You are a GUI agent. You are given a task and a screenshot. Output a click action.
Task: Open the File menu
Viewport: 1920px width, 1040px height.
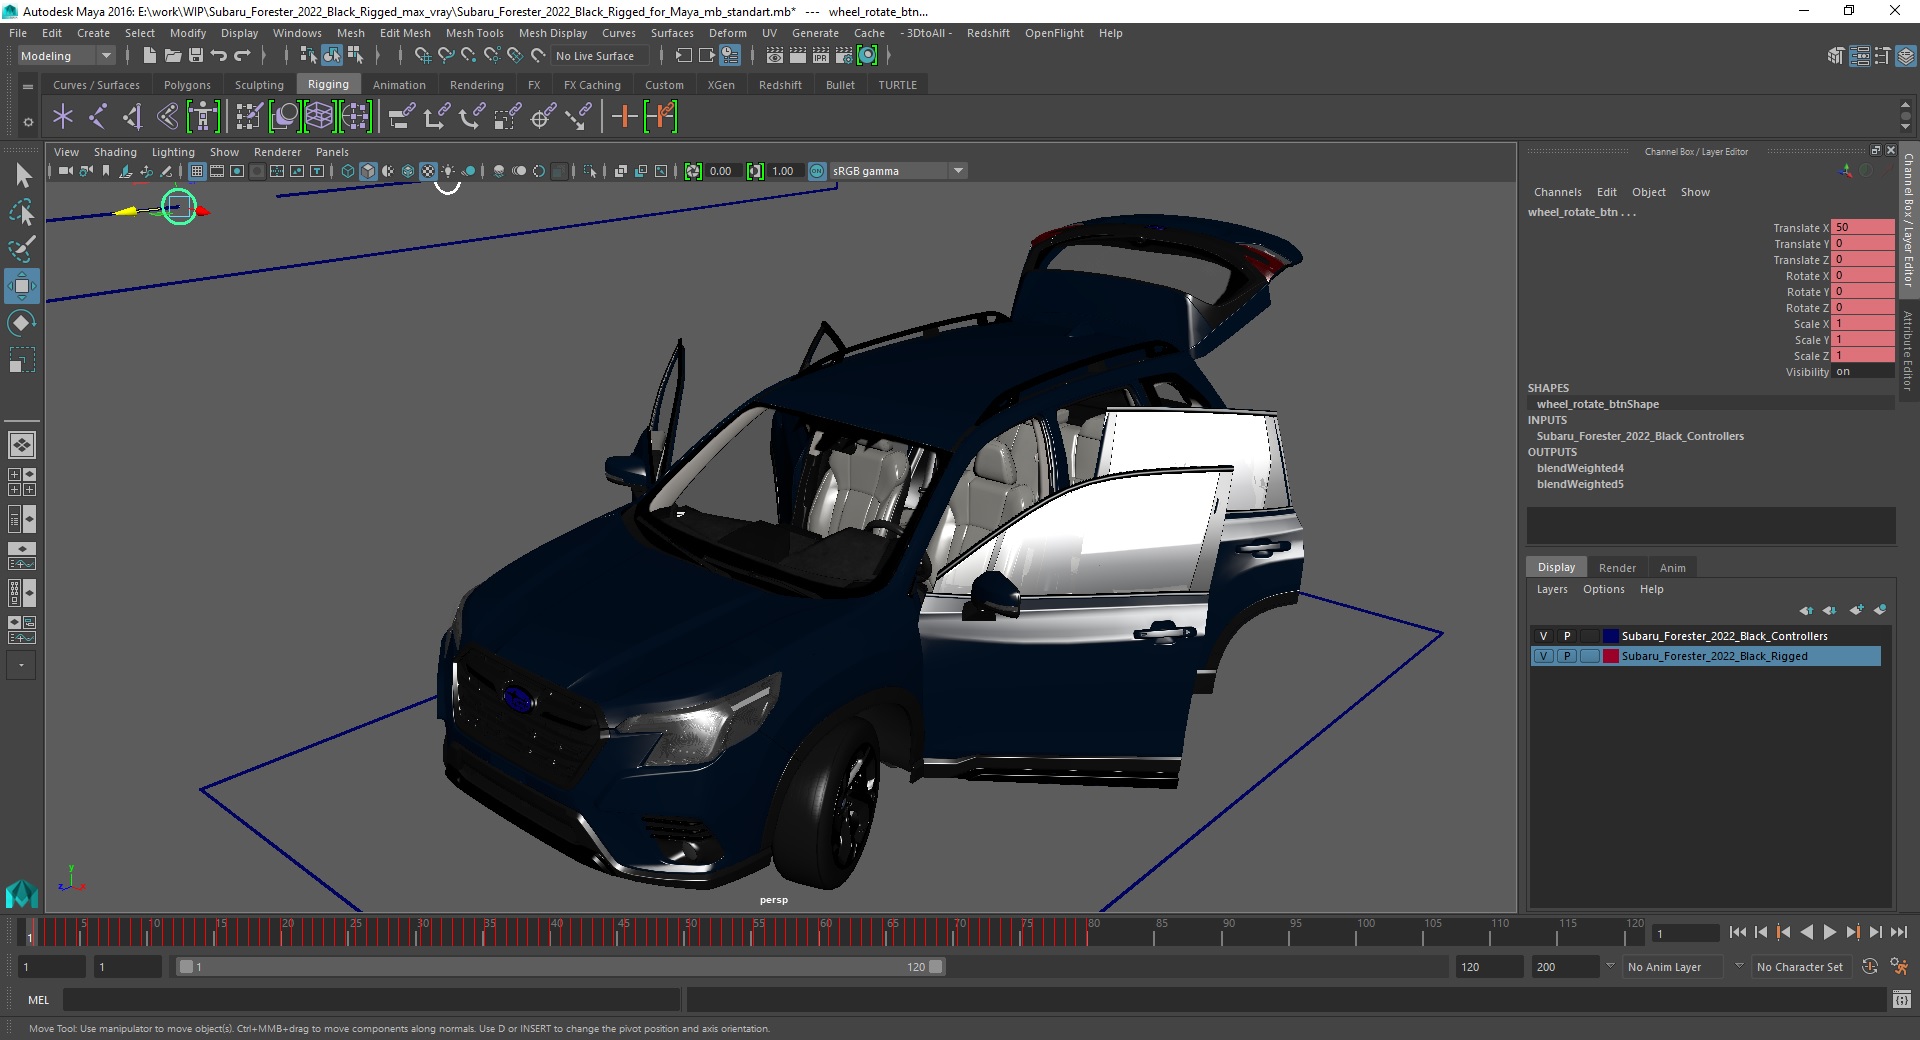pyautogui.click(x=18, y=33)
